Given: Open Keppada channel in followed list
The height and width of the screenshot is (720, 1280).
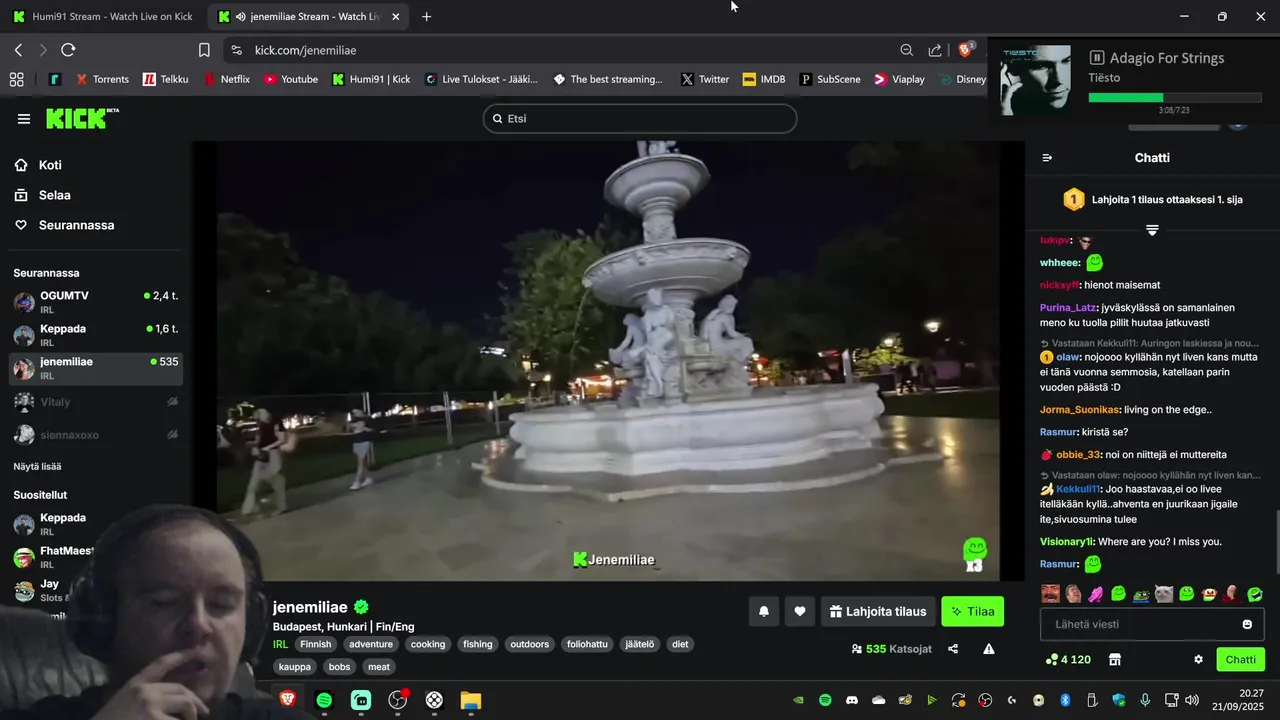Looking at the screenshot, I should [96, 335].
